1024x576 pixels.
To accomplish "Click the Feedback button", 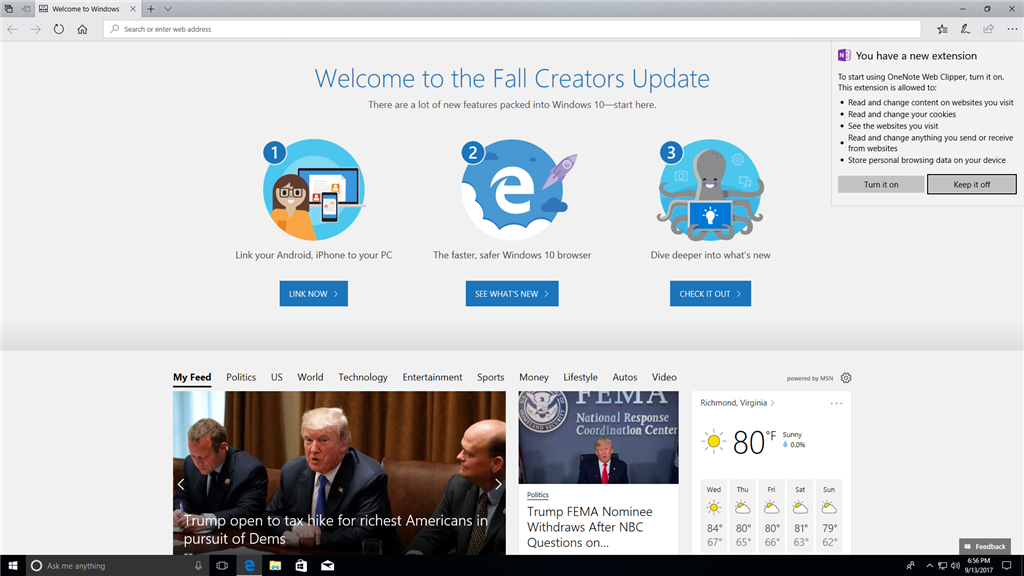I will (x=985, y=547).
